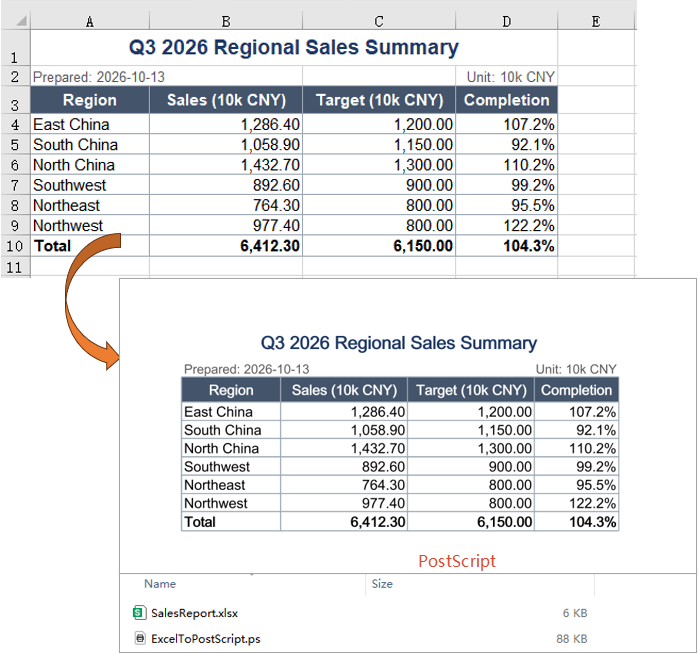Image resolution: width=699 pixels, height=653 pixels.
Task: Select column B header
Action: coord(226,21)
